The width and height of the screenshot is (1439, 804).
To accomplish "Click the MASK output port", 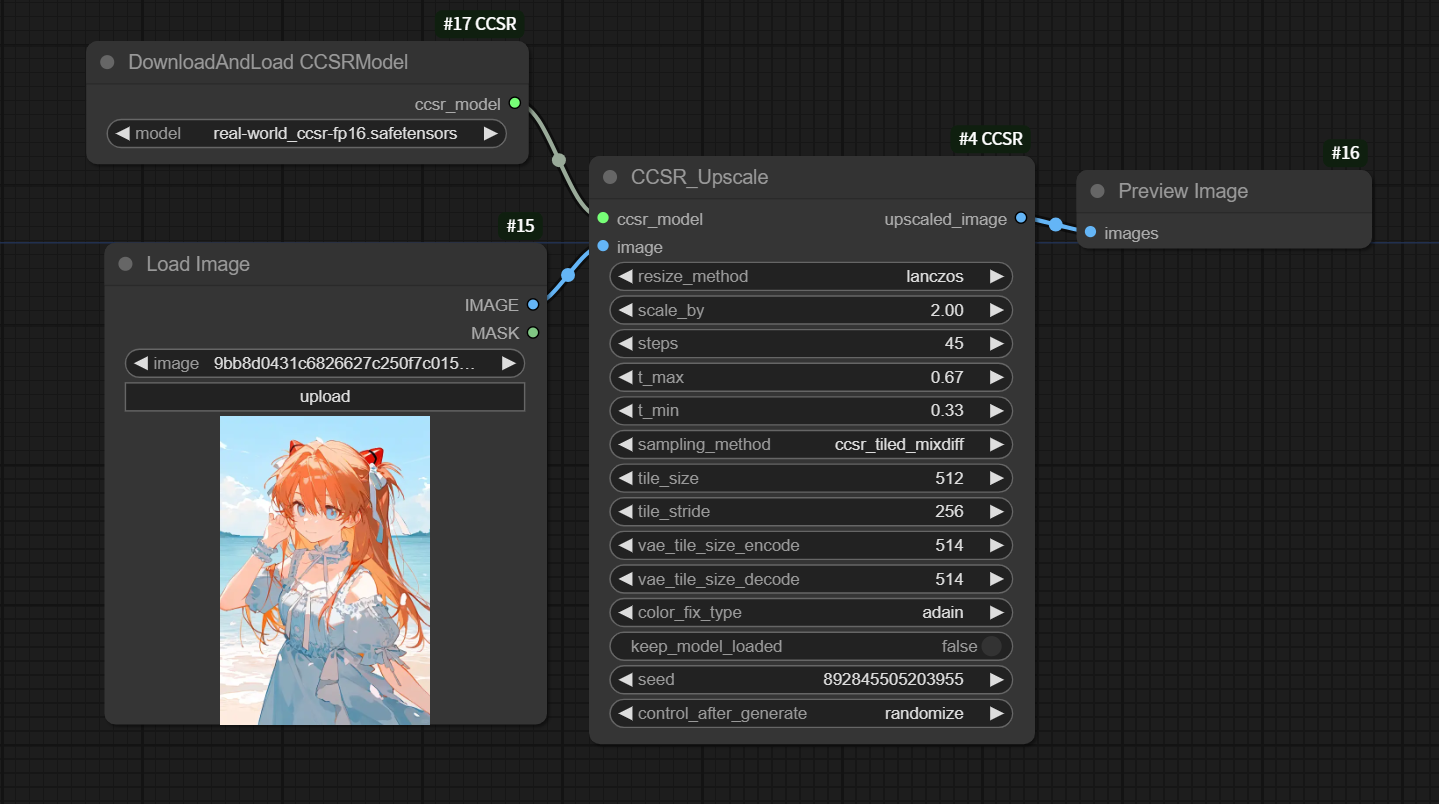I will pos(532,332).
